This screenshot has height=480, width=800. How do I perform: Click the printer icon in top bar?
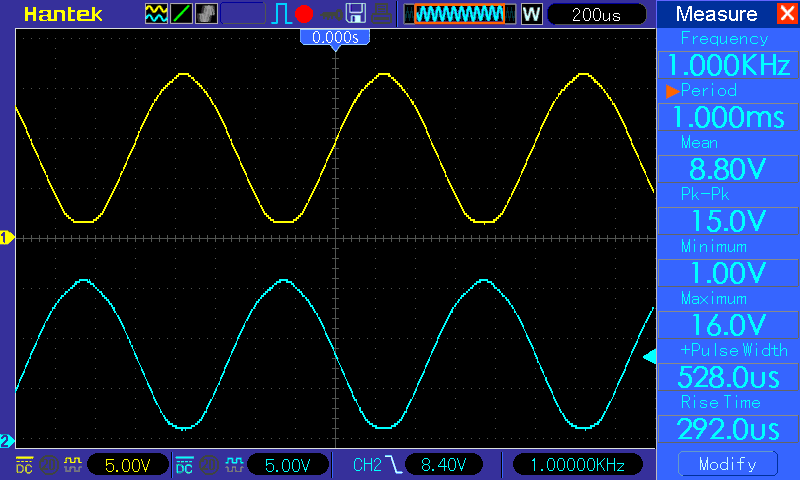(x=381, y=14)
